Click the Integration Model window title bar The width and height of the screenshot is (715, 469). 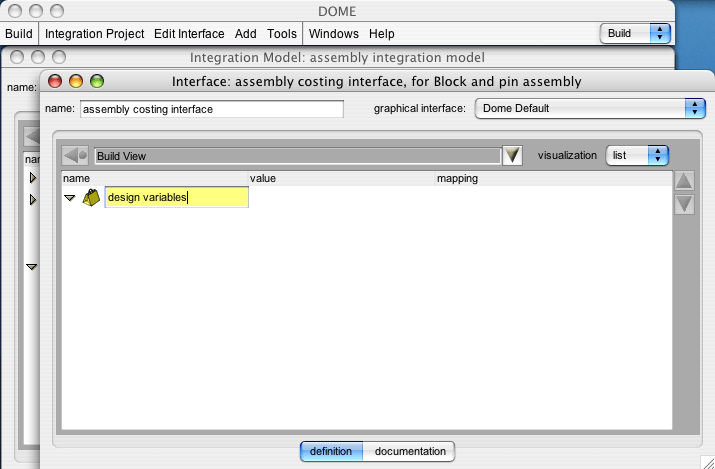point(337,57)
